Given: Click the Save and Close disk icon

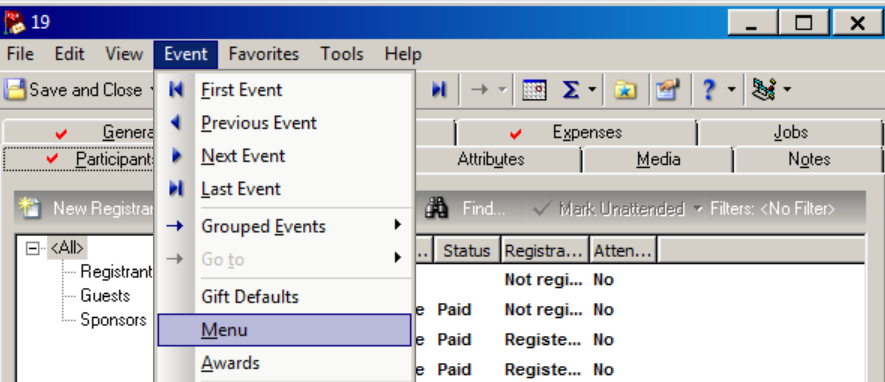Looking at the screenshot, I should (x=15, y=89).
